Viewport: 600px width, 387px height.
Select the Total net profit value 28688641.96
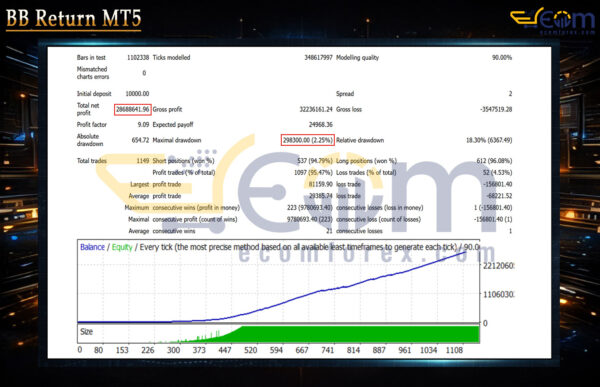point(133,109)
